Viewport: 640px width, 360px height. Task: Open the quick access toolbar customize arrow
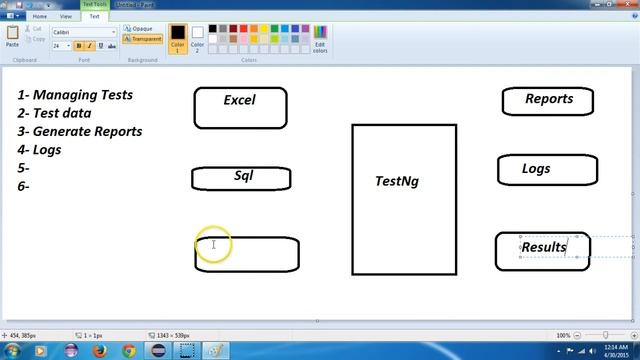point(49,5)
